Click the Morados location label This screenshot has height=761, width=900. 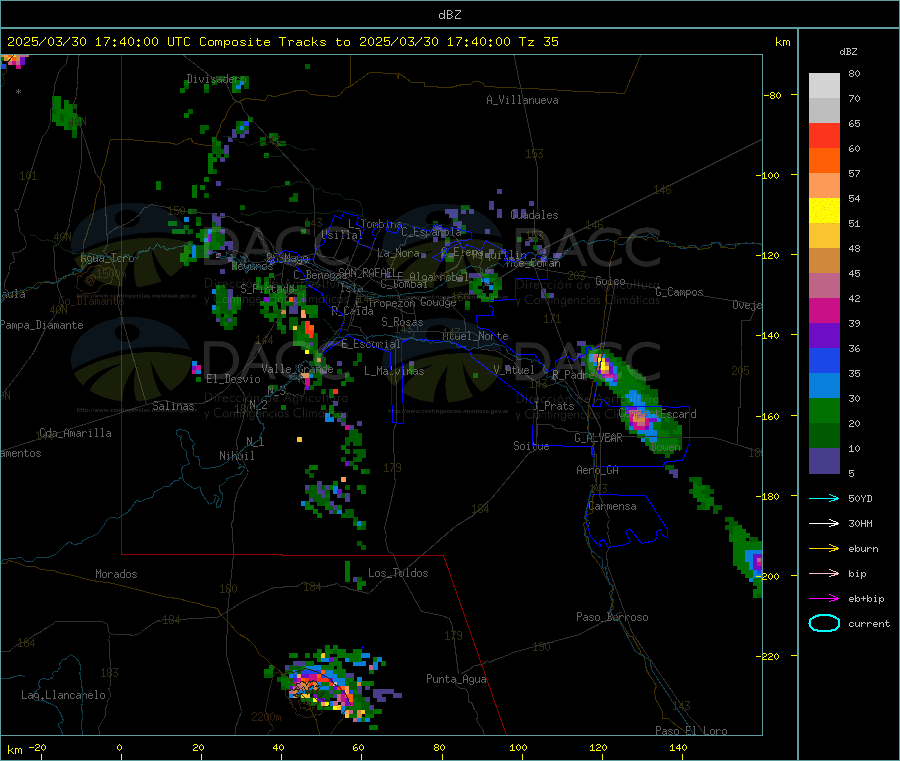tap(116, 574)
